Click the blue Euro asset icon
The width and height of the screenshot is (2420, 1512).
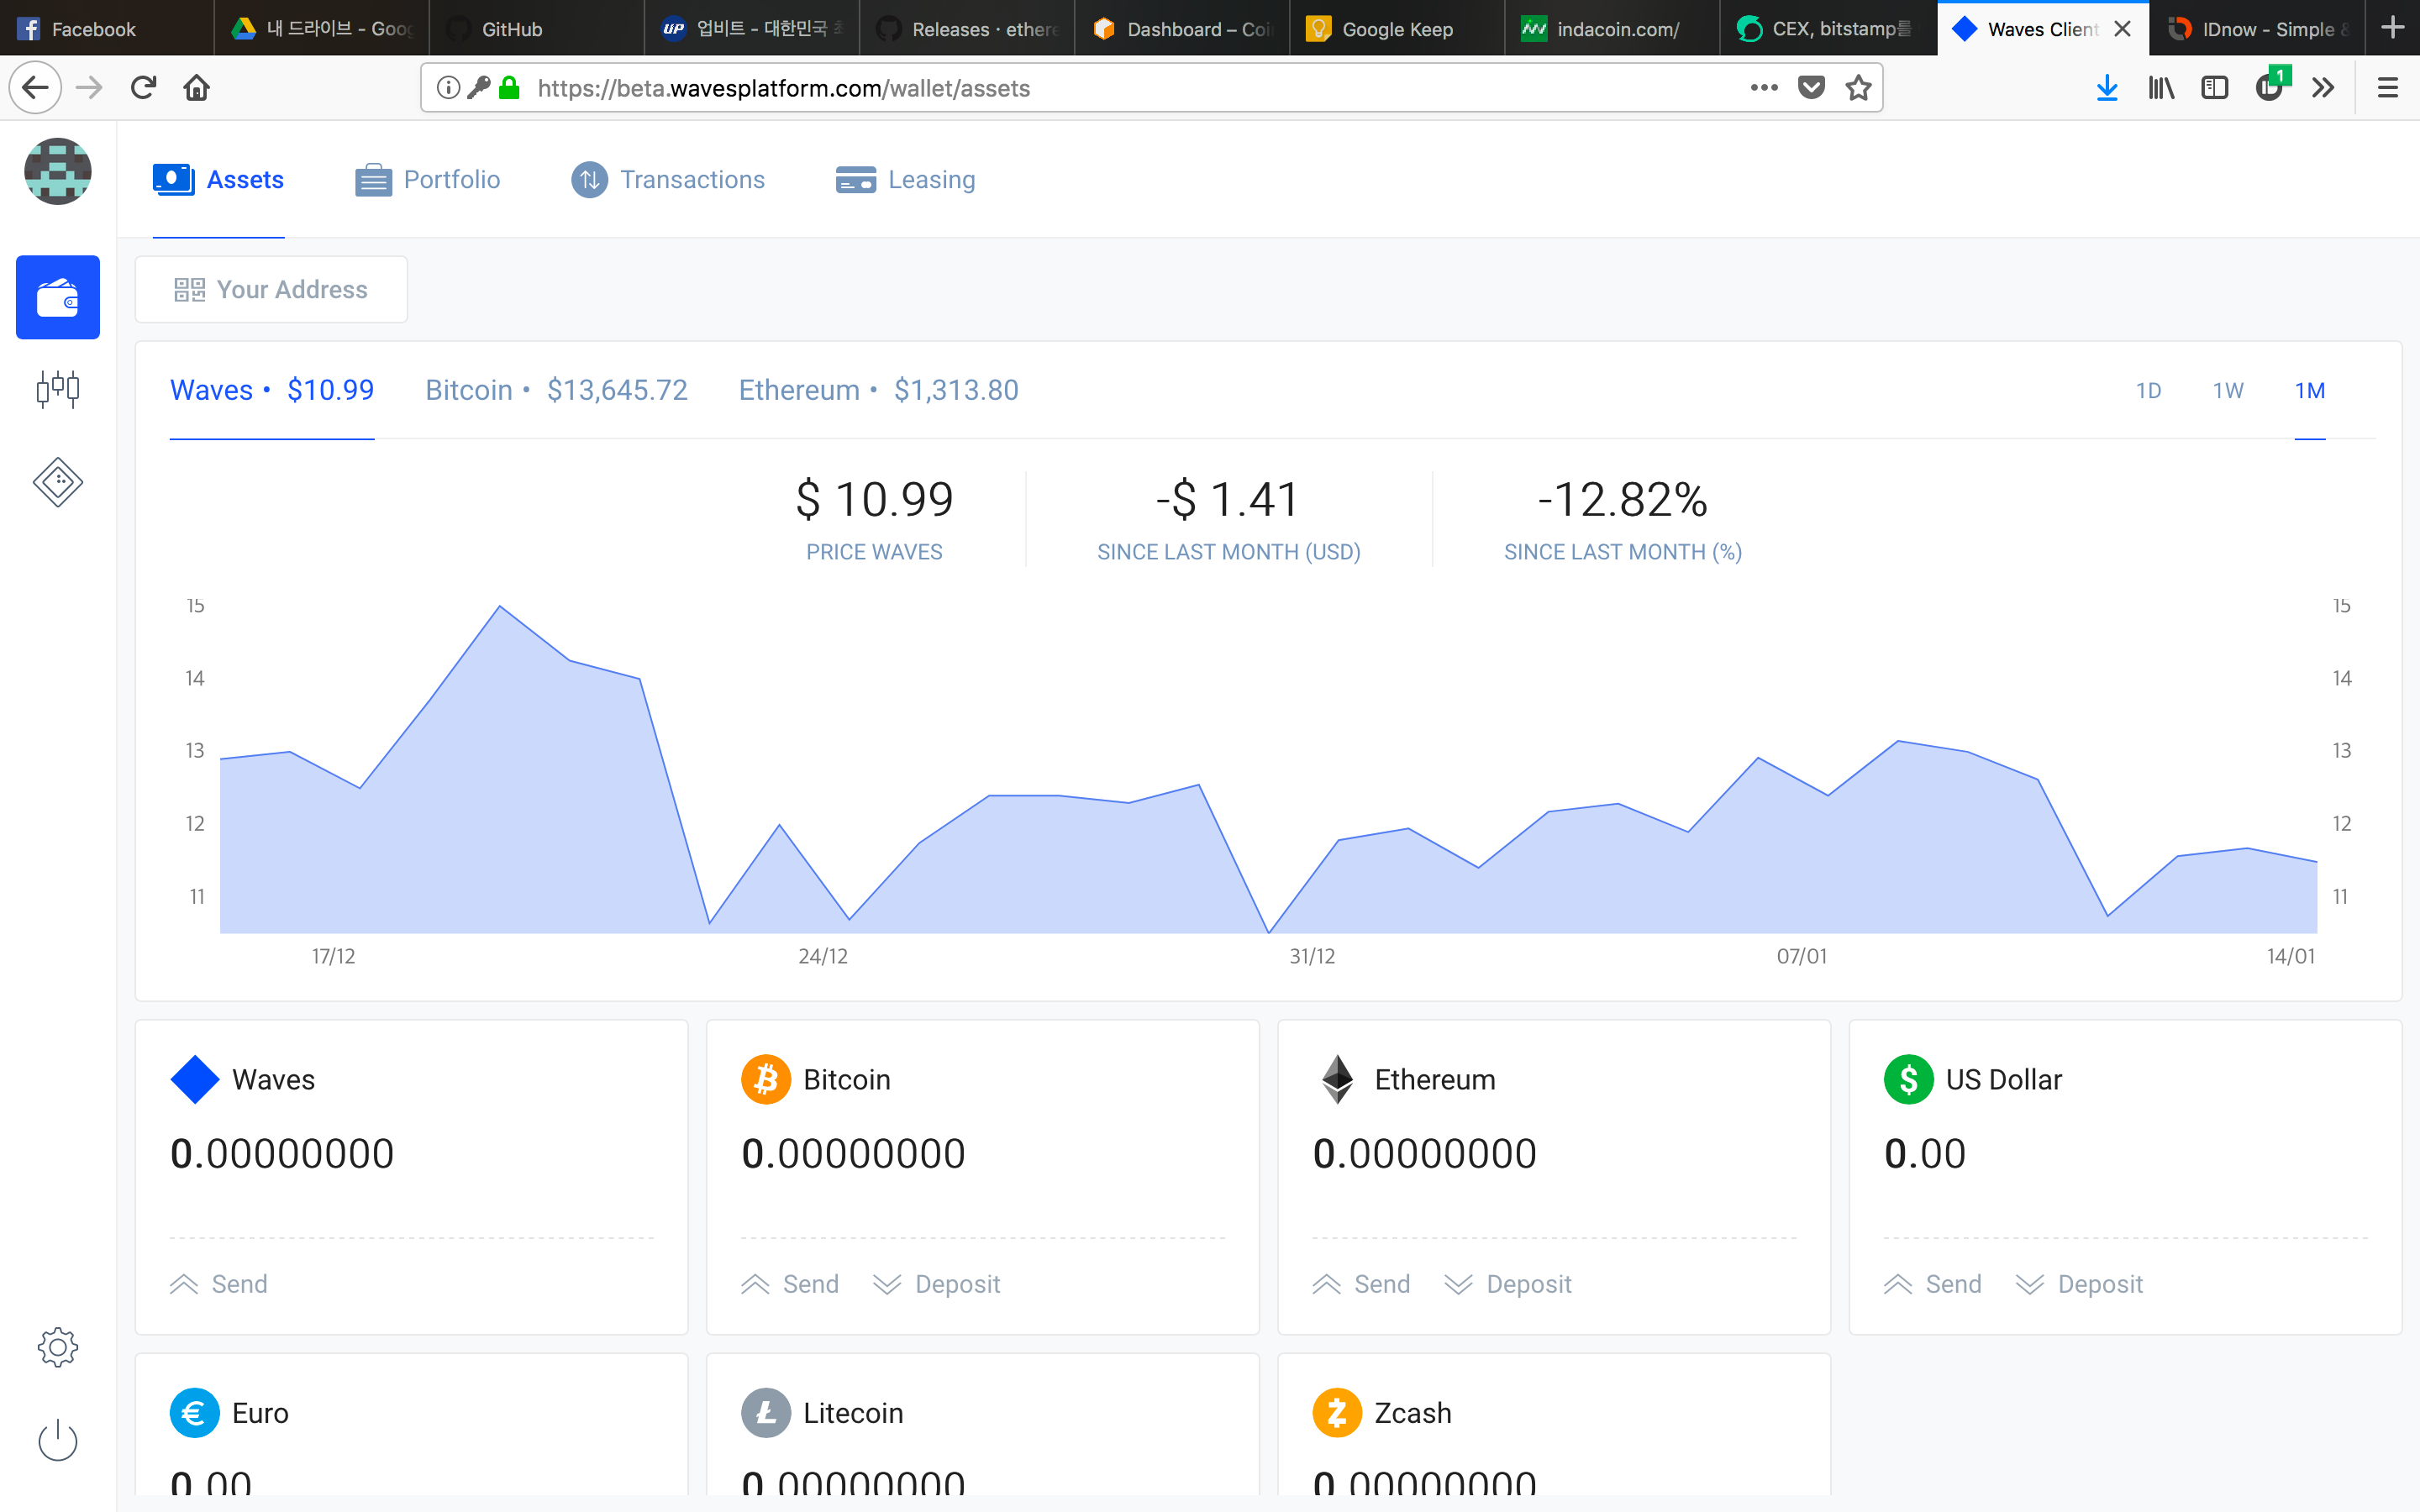[195, 1413]
